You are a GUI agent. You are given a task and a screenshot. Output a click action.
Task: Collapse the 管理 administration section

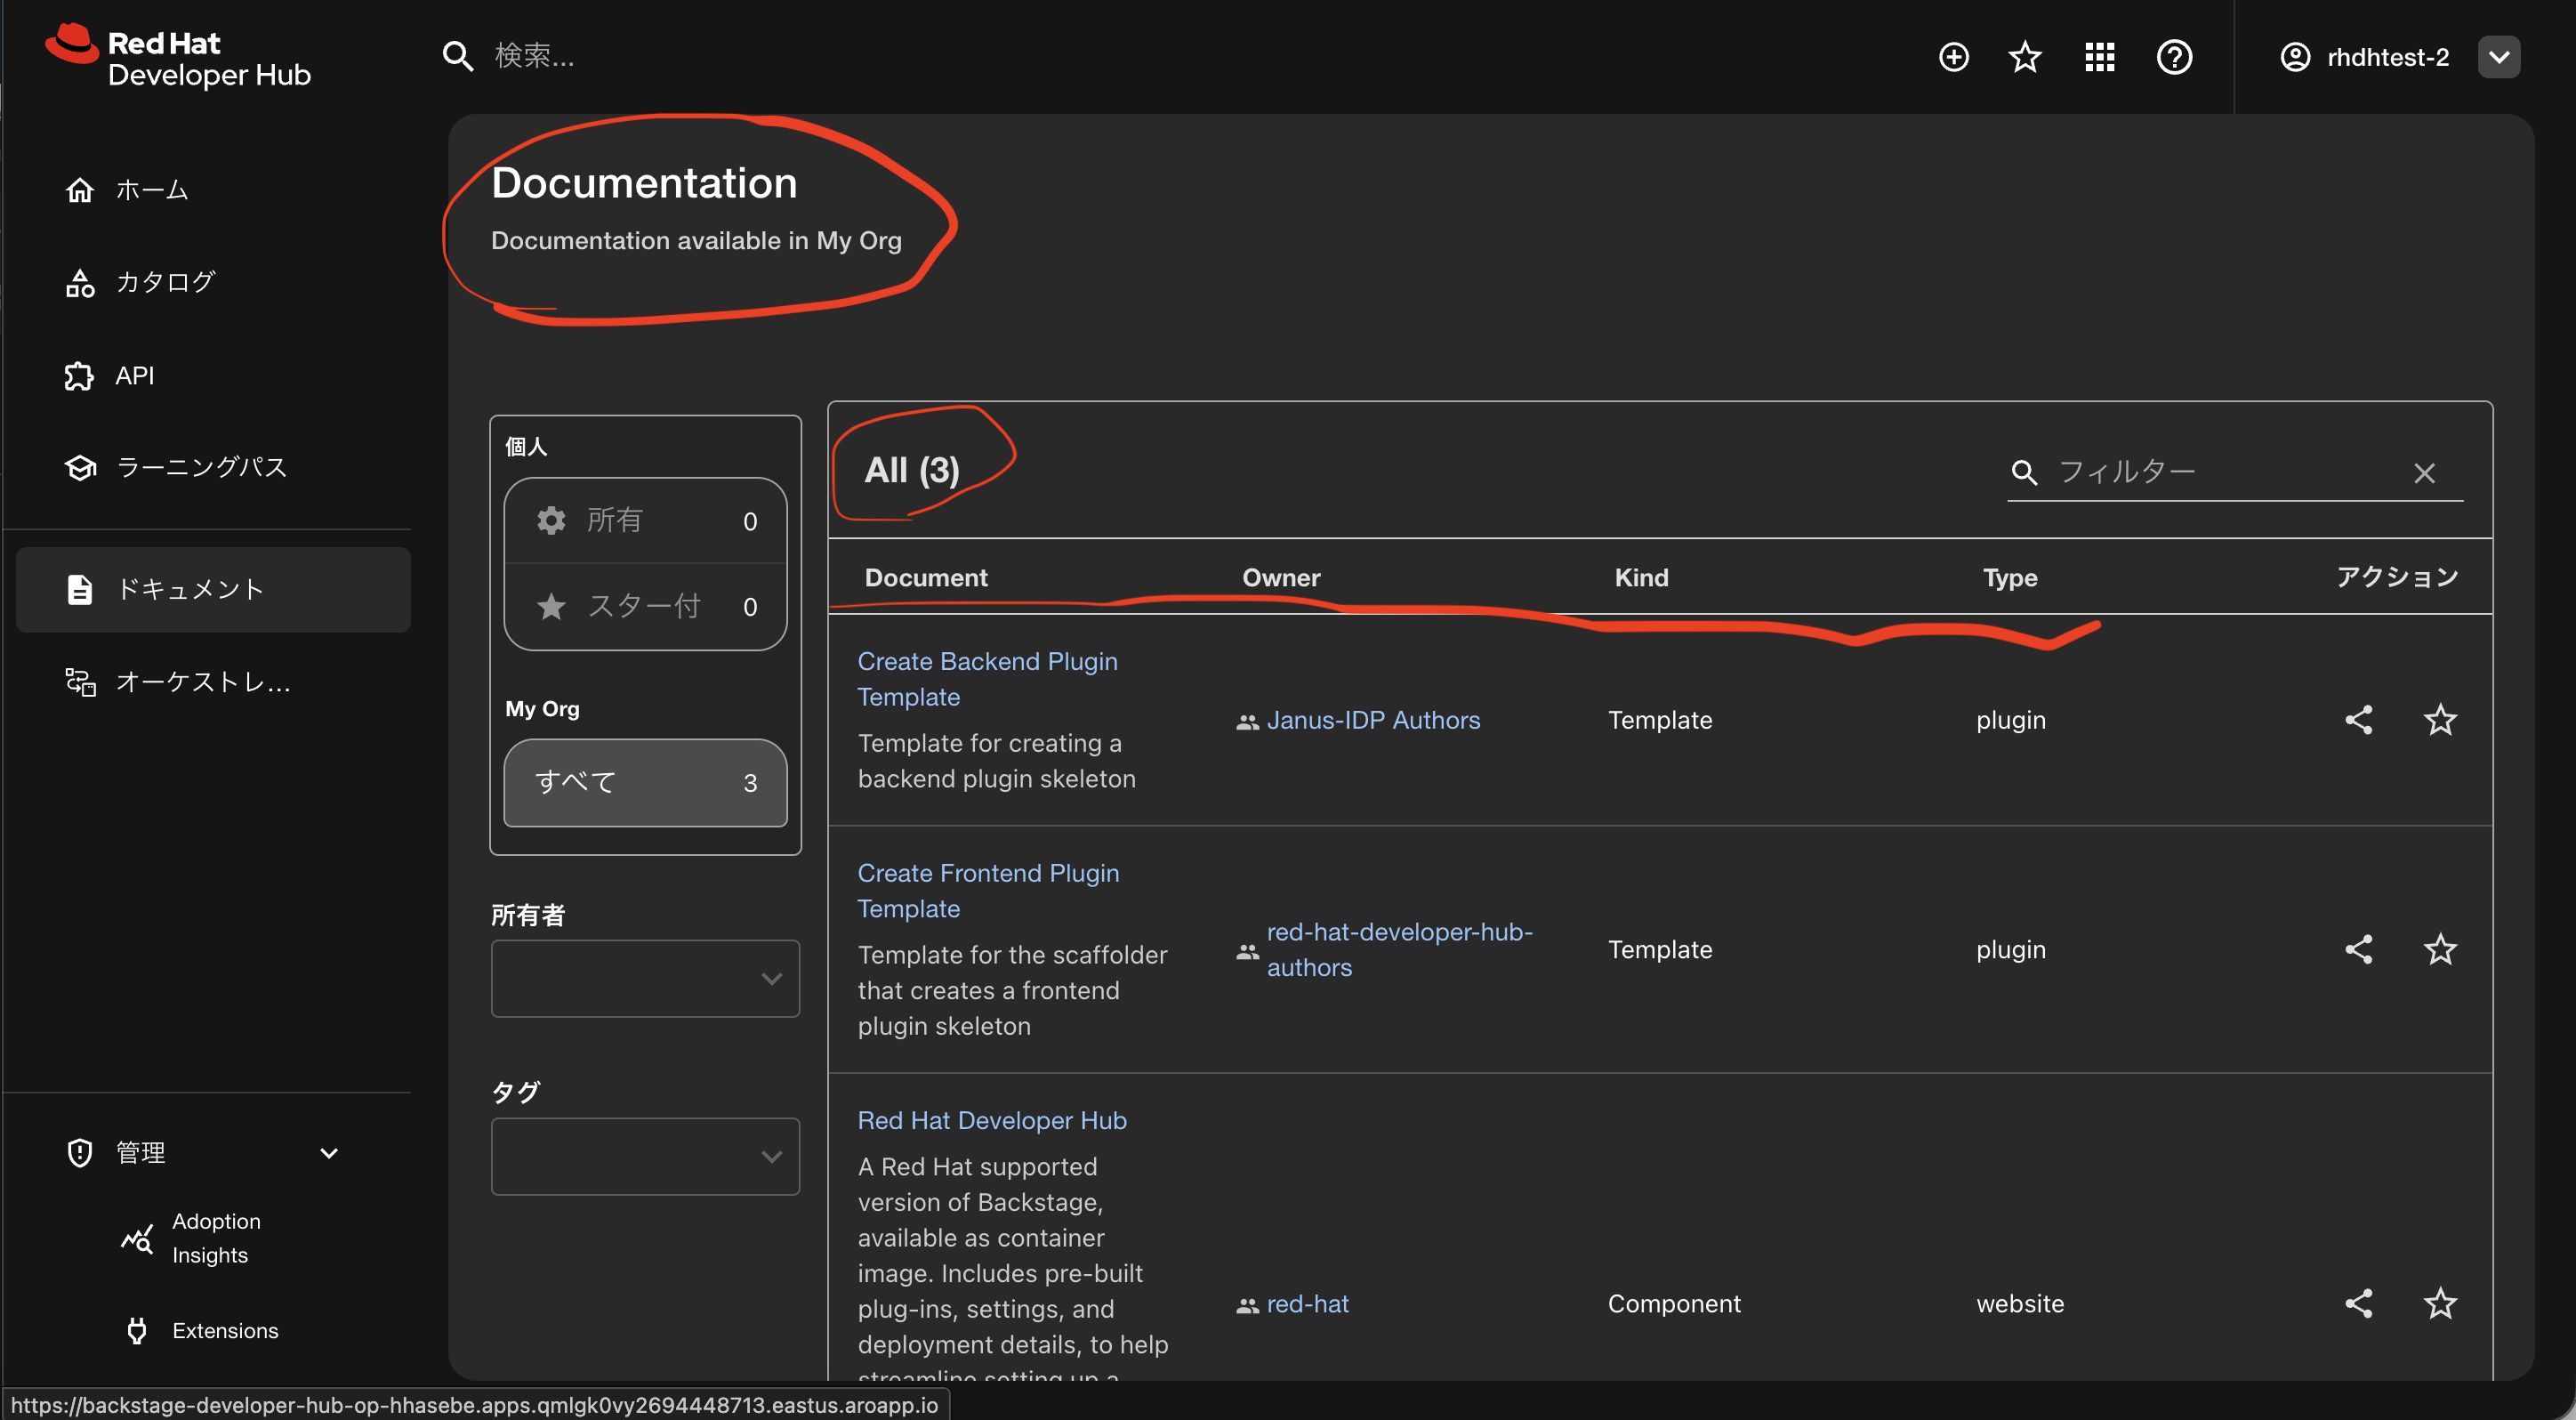(329, 1153)
